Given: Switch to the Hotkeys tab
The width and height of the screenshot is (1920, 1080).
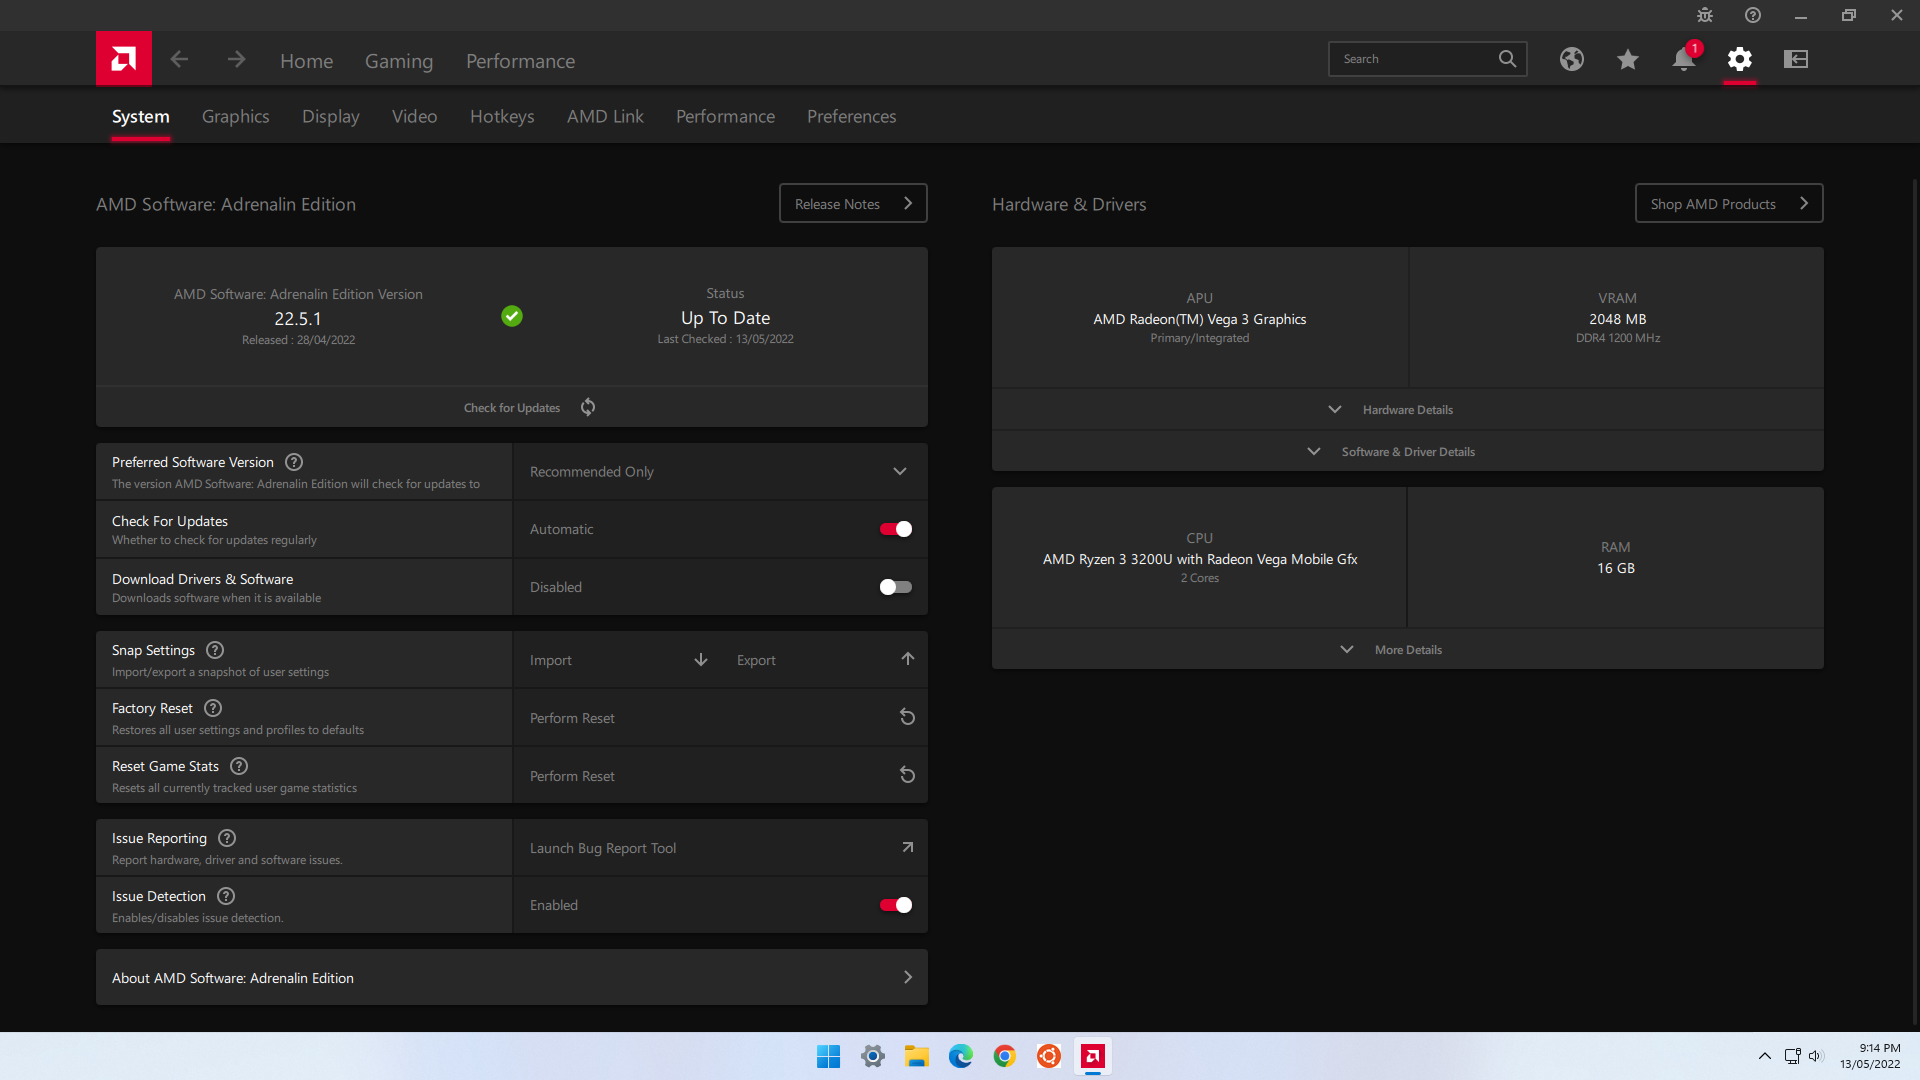Looking at the screenshot, I should point(502,116).
